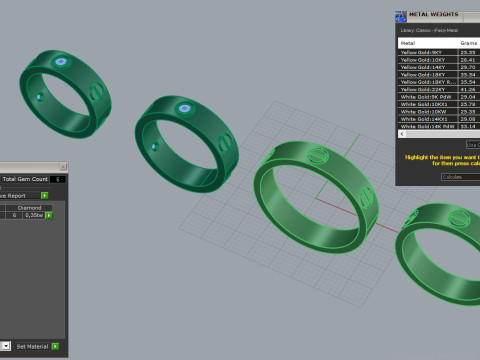Click the Diamond column header
The height and width of the screenshot is (360, 480).
click(29, 208)
